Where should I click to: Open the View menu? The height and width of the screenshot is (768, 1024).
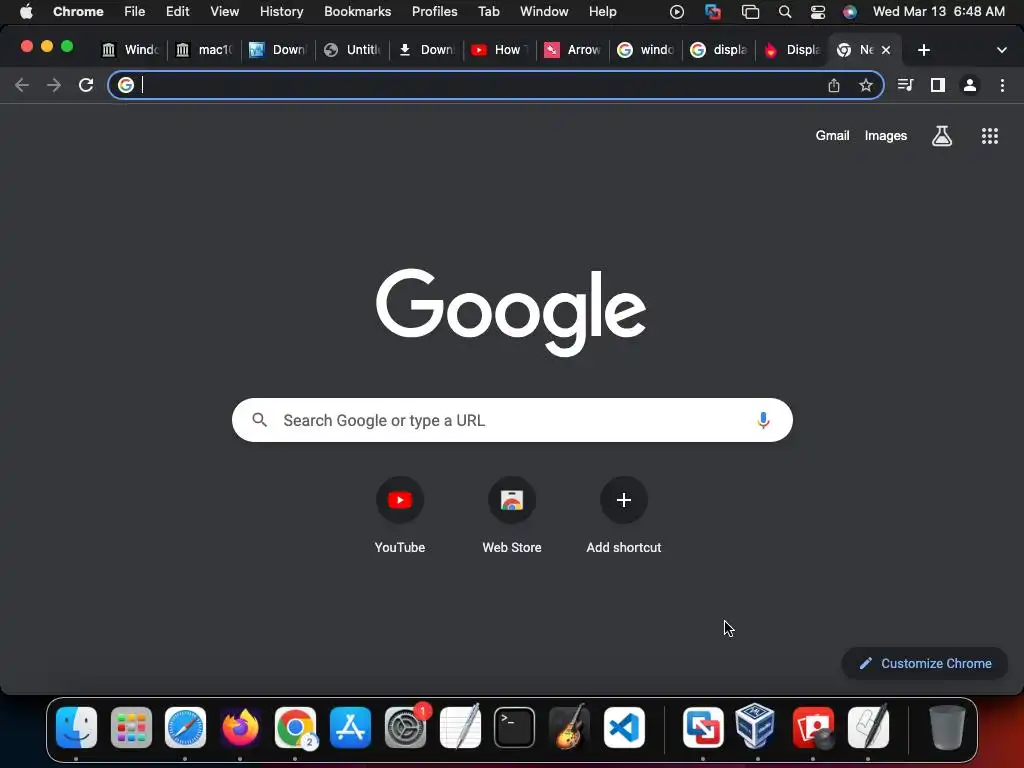tap(225, 12)
